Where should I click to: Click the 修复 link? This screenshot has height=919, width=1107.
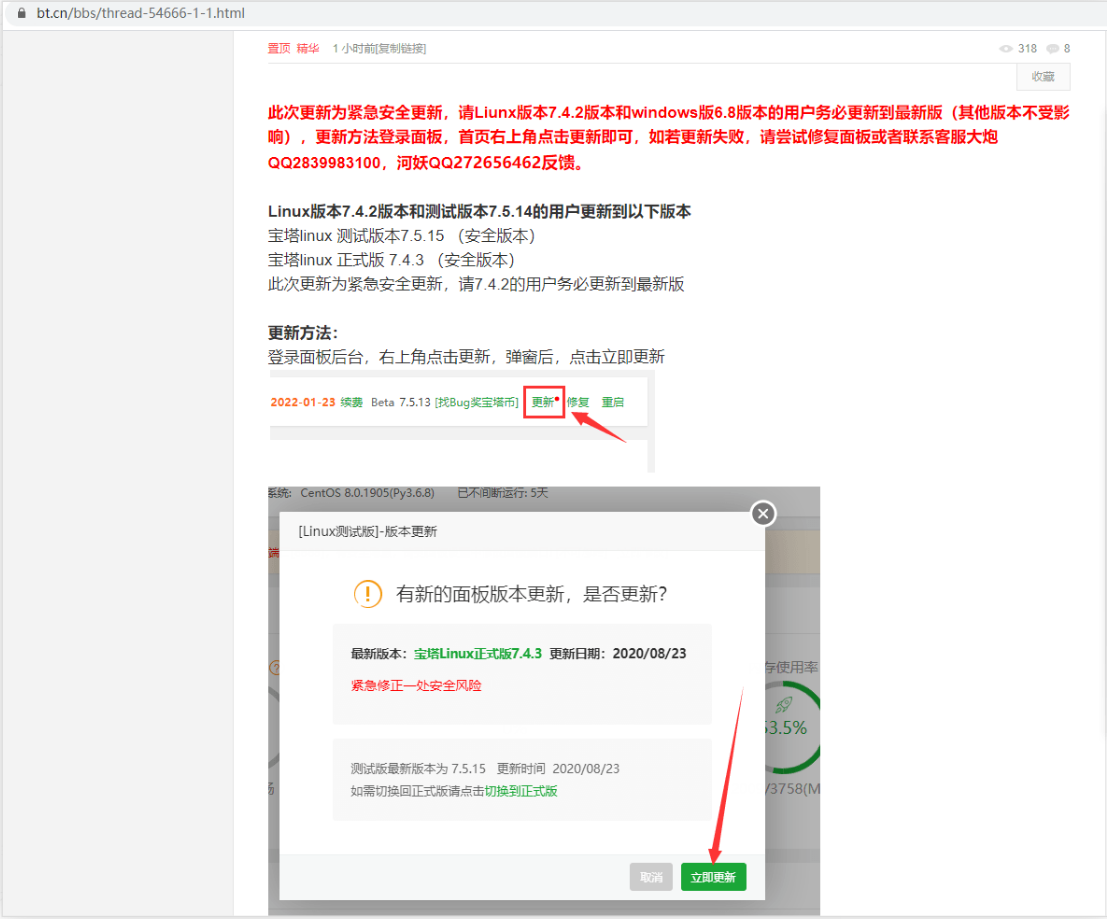[x=578, y=402]
